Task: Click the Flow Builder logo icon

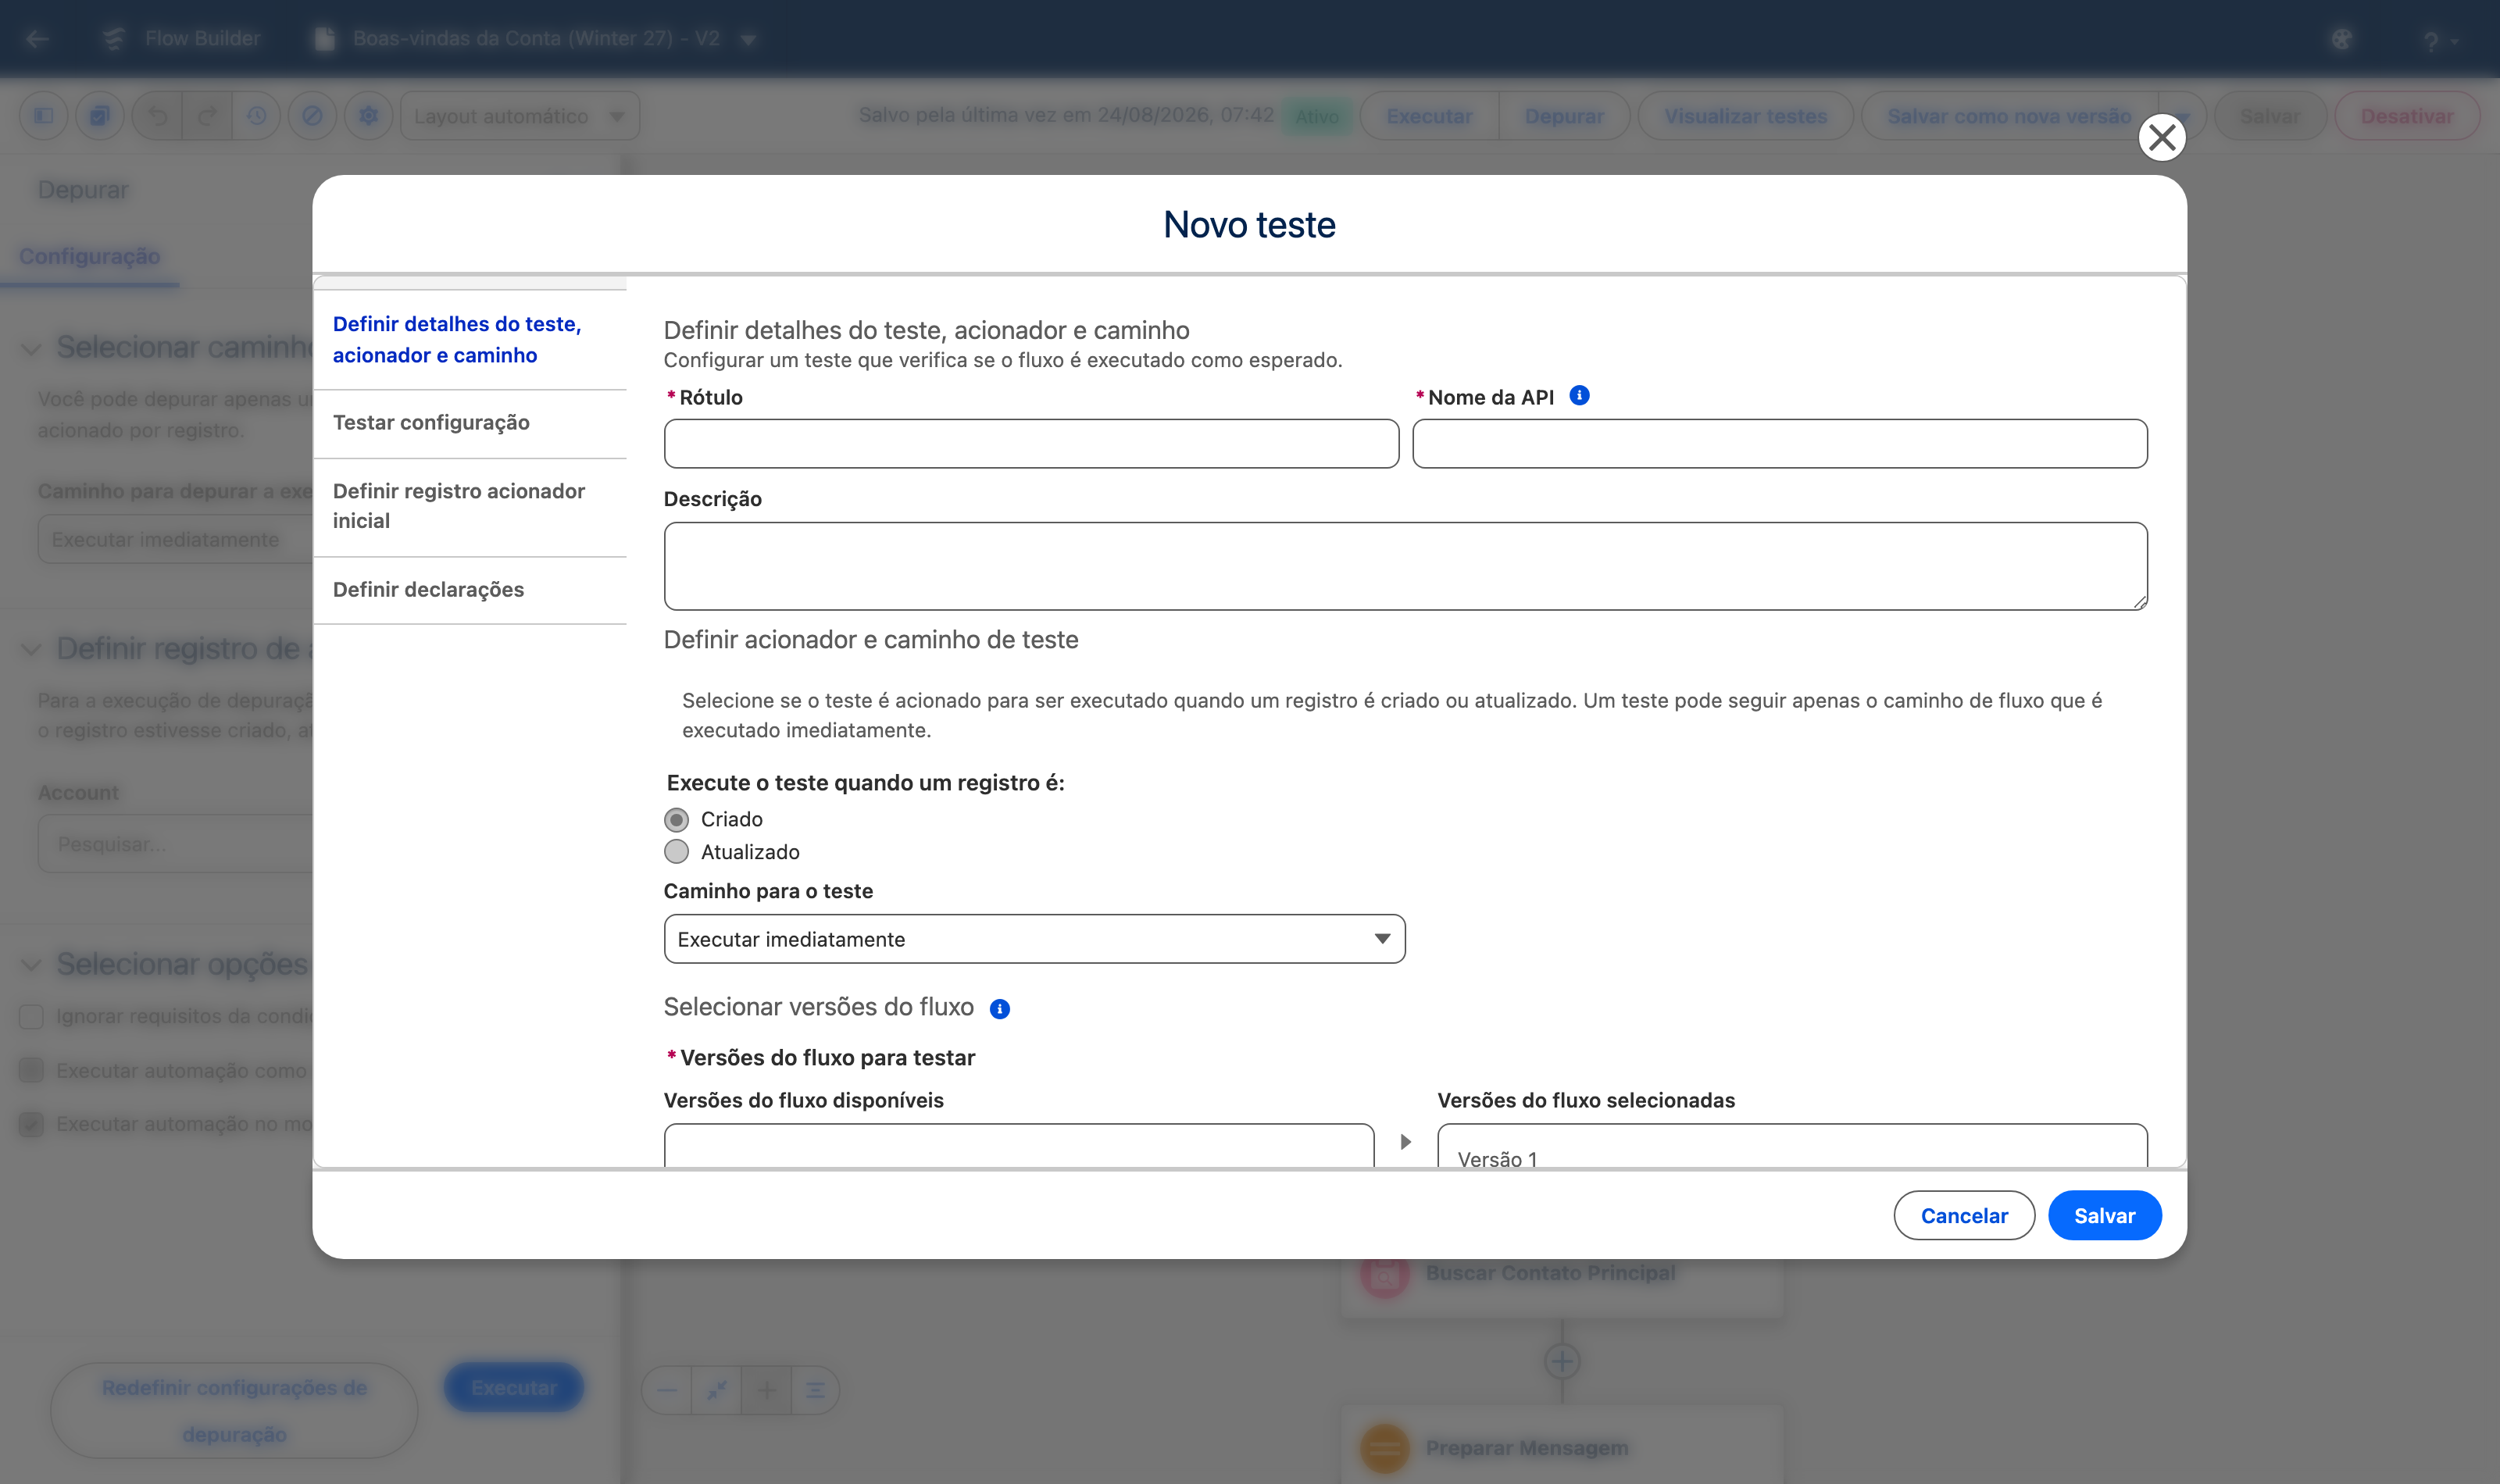Action: pos(113,38)
